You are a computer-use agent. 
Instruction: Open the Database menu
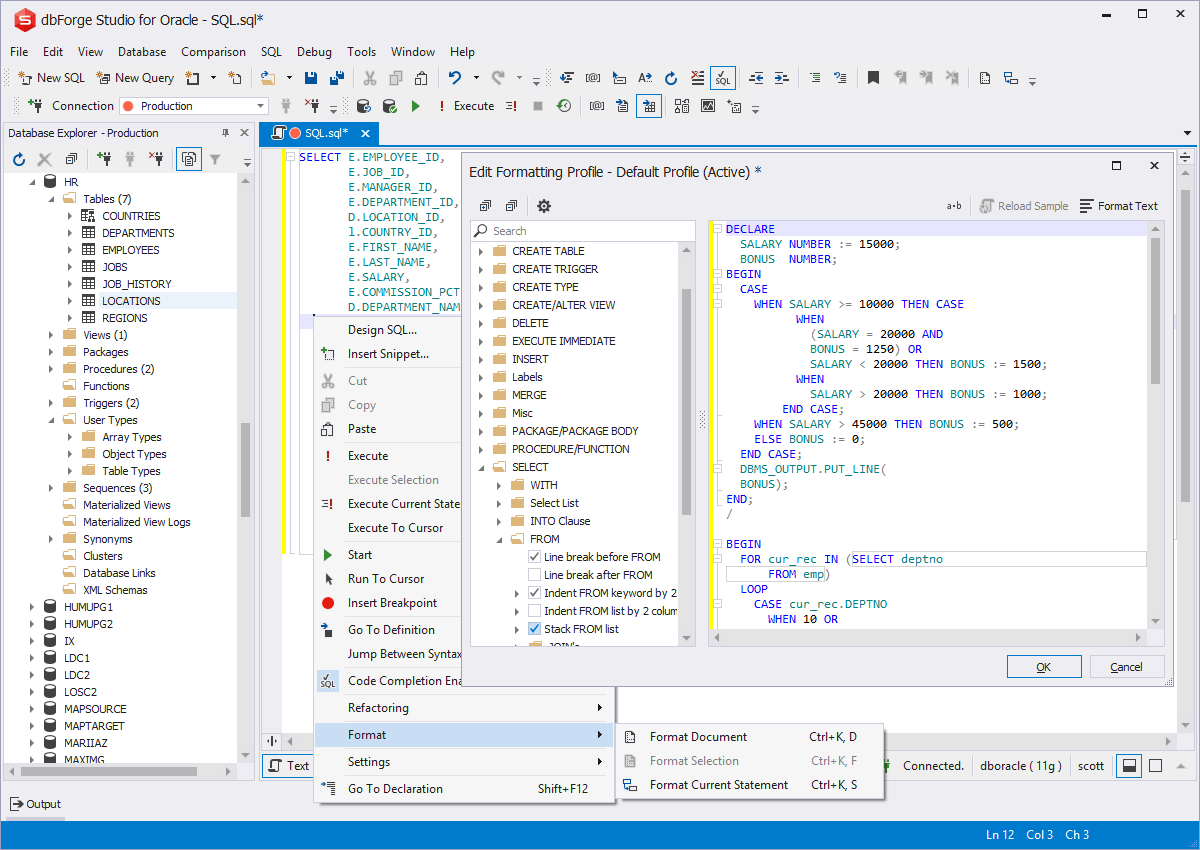[x=141, y=51]
